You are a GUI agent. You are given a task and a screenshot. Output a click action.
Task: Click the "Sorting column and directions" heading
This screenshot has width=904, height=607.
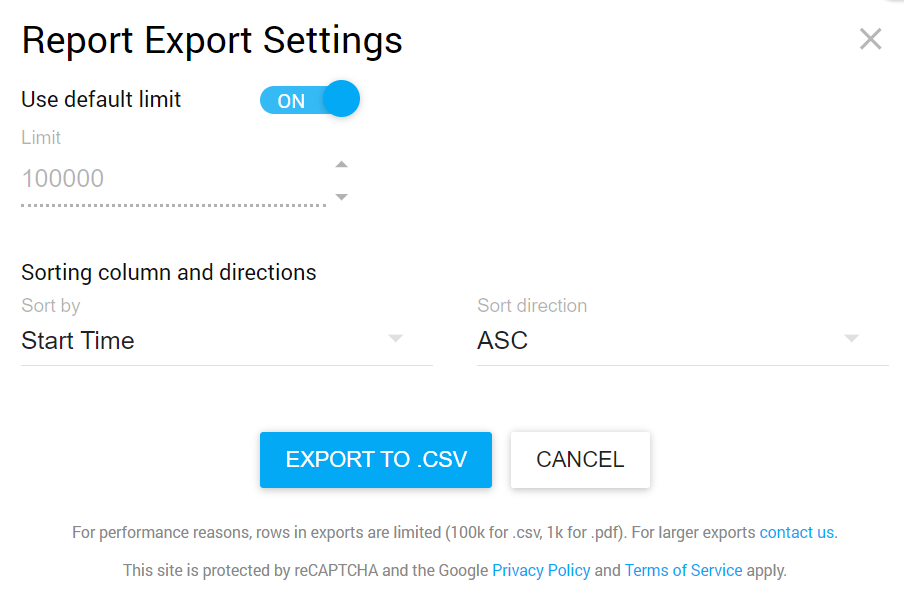(x=169, y=272)
